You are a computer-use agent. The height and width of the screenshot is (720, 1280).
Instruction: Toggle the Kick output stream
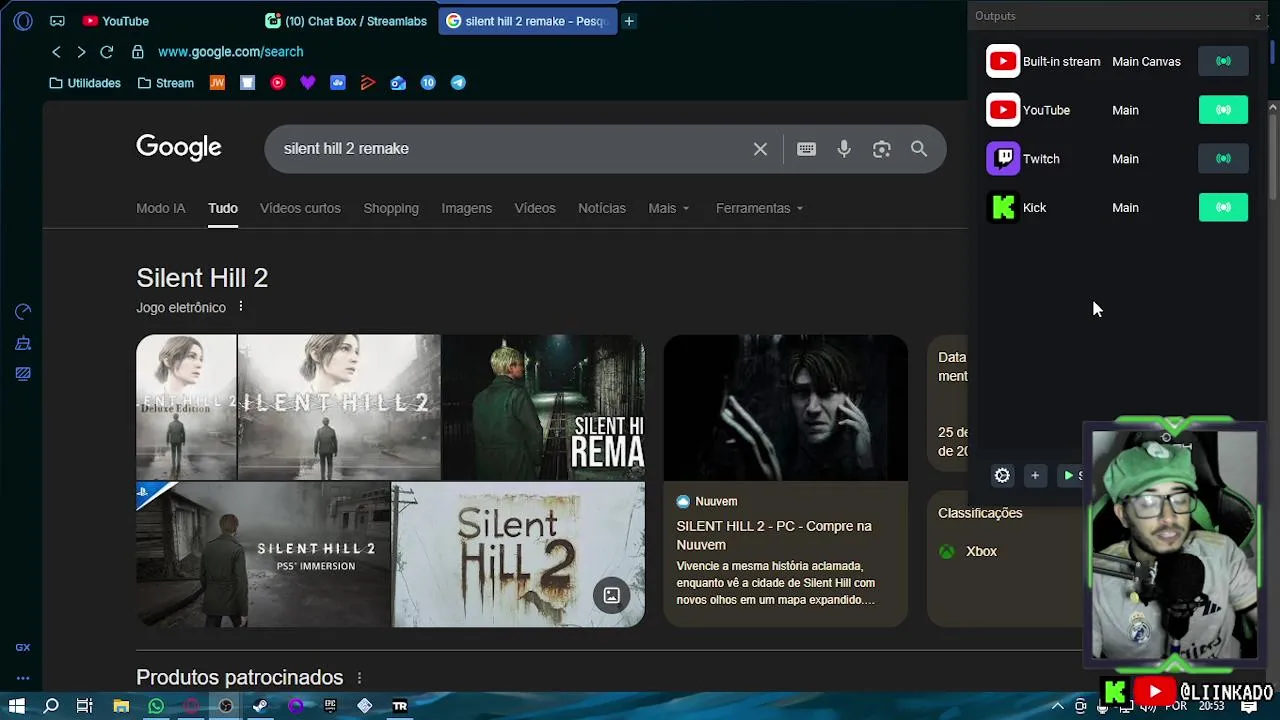tap(1223, 207)
